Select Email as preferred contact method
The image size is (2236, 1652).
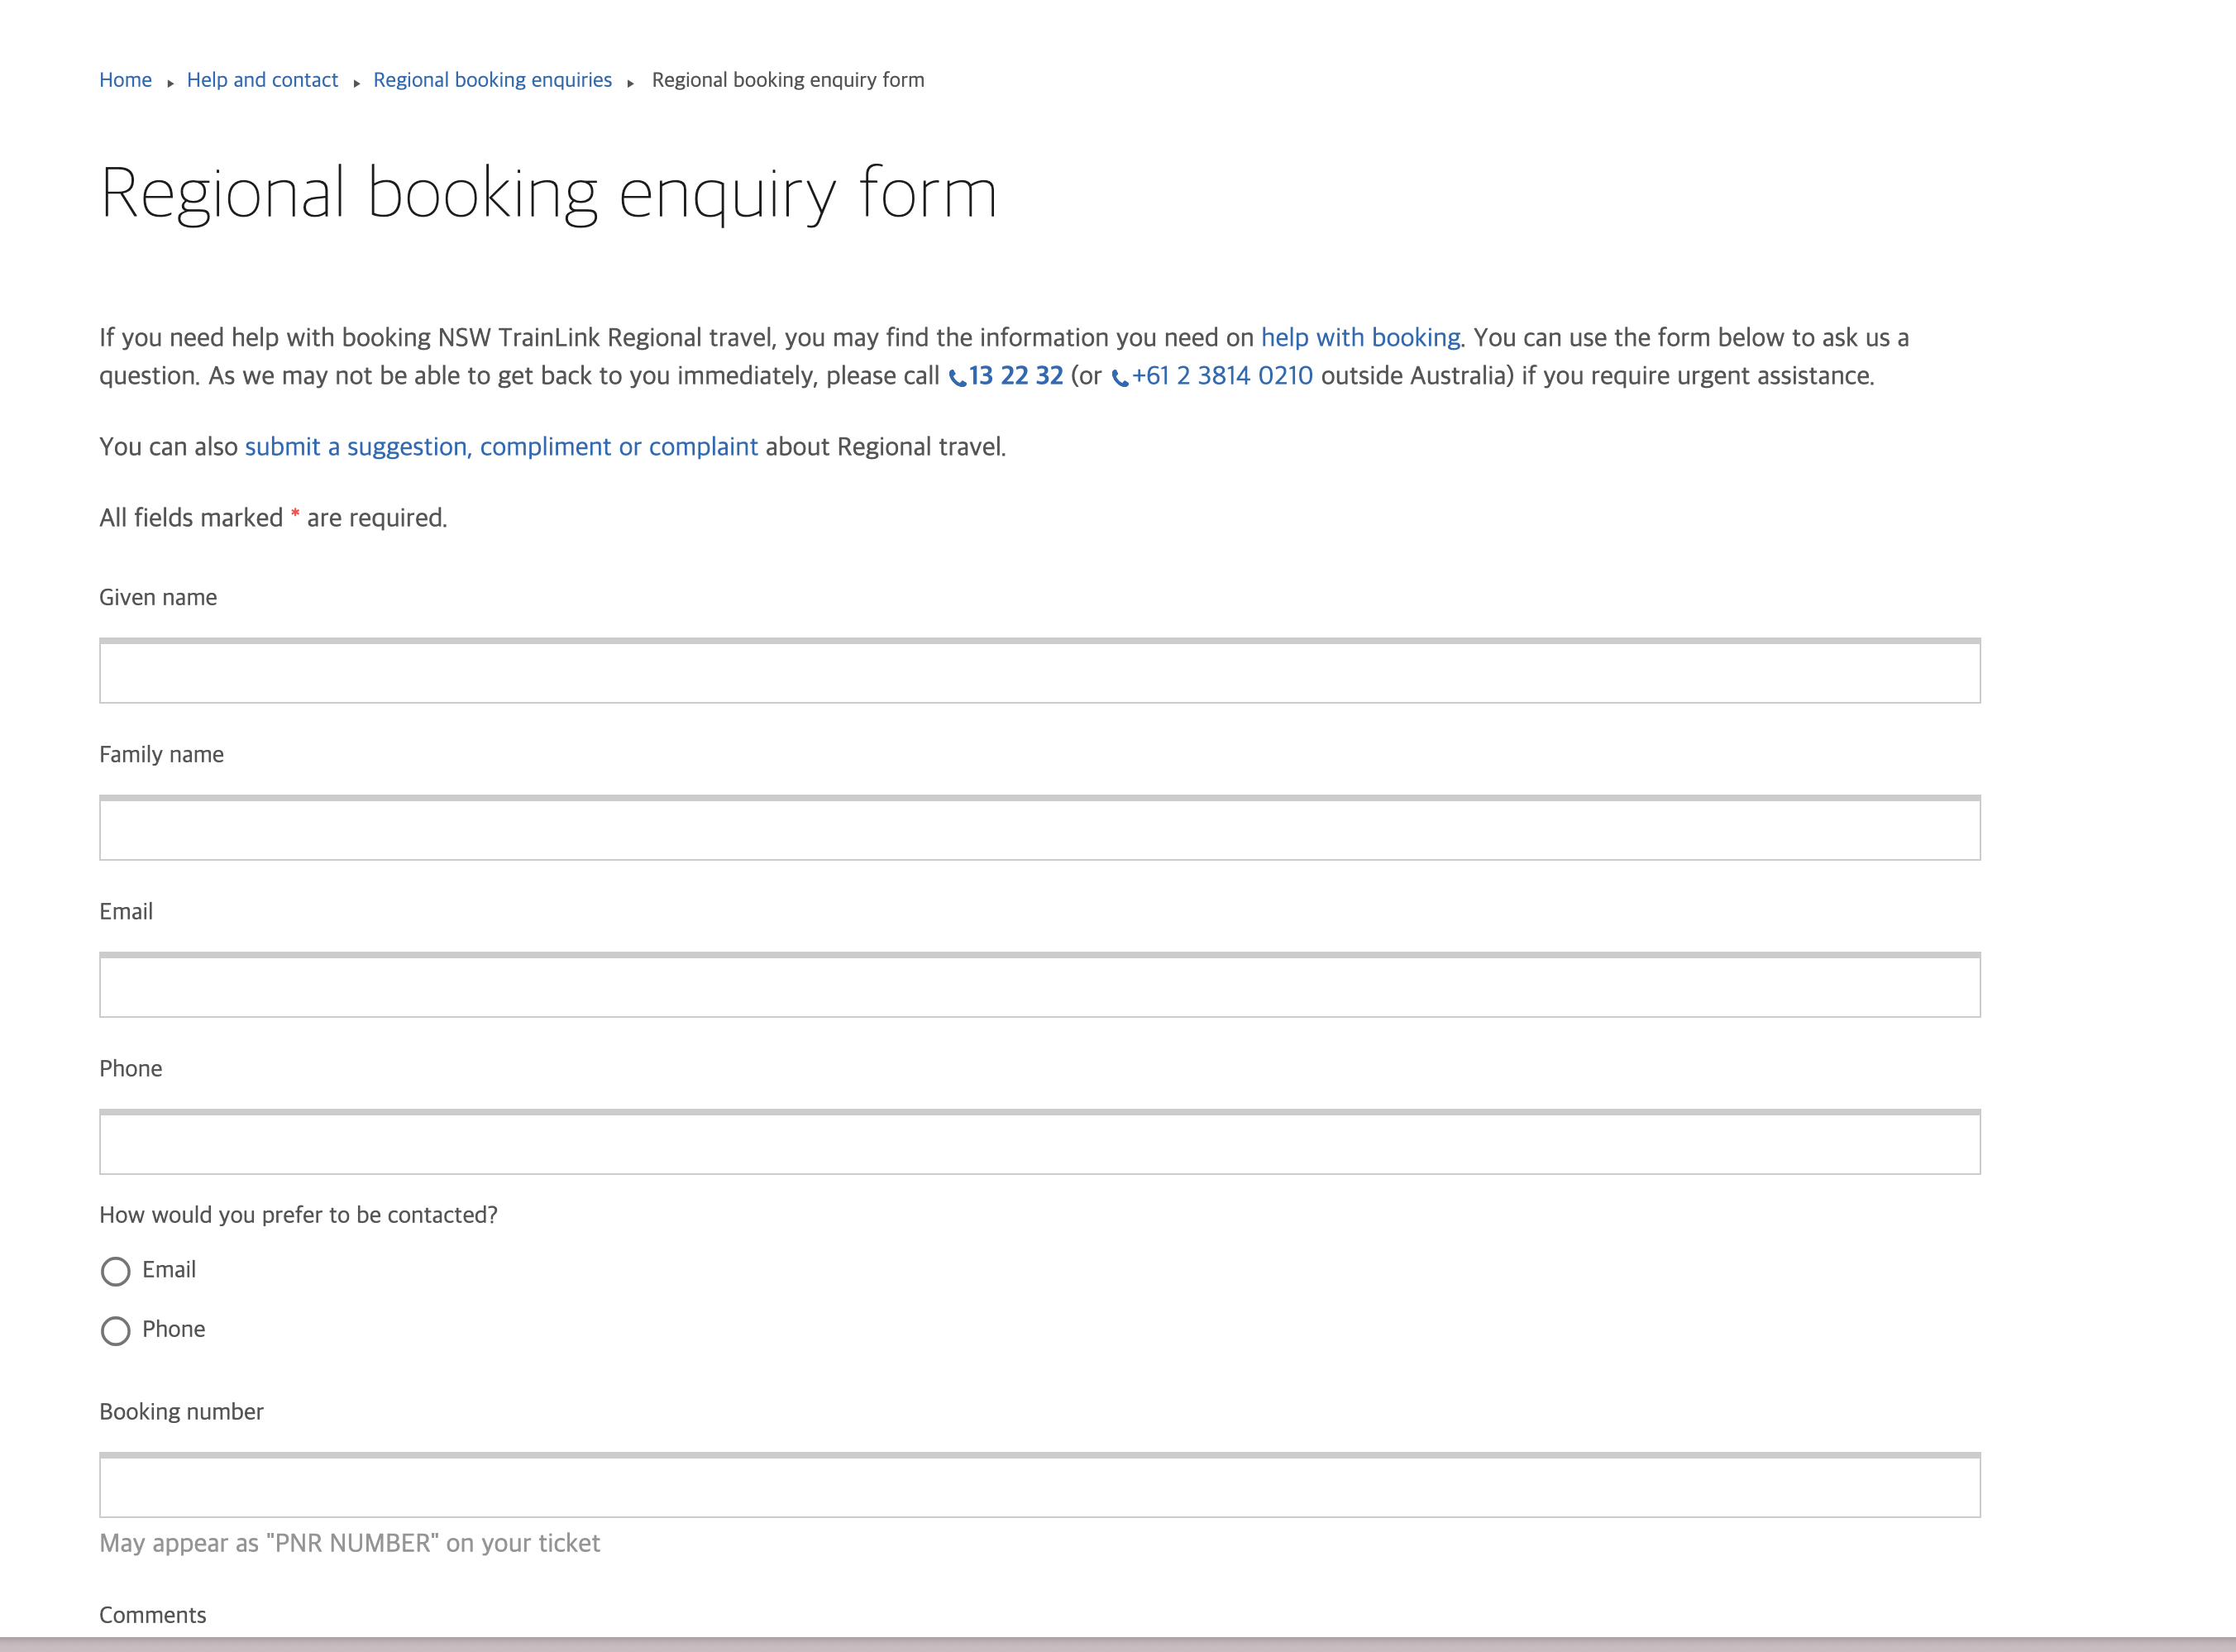point(116,1271)
